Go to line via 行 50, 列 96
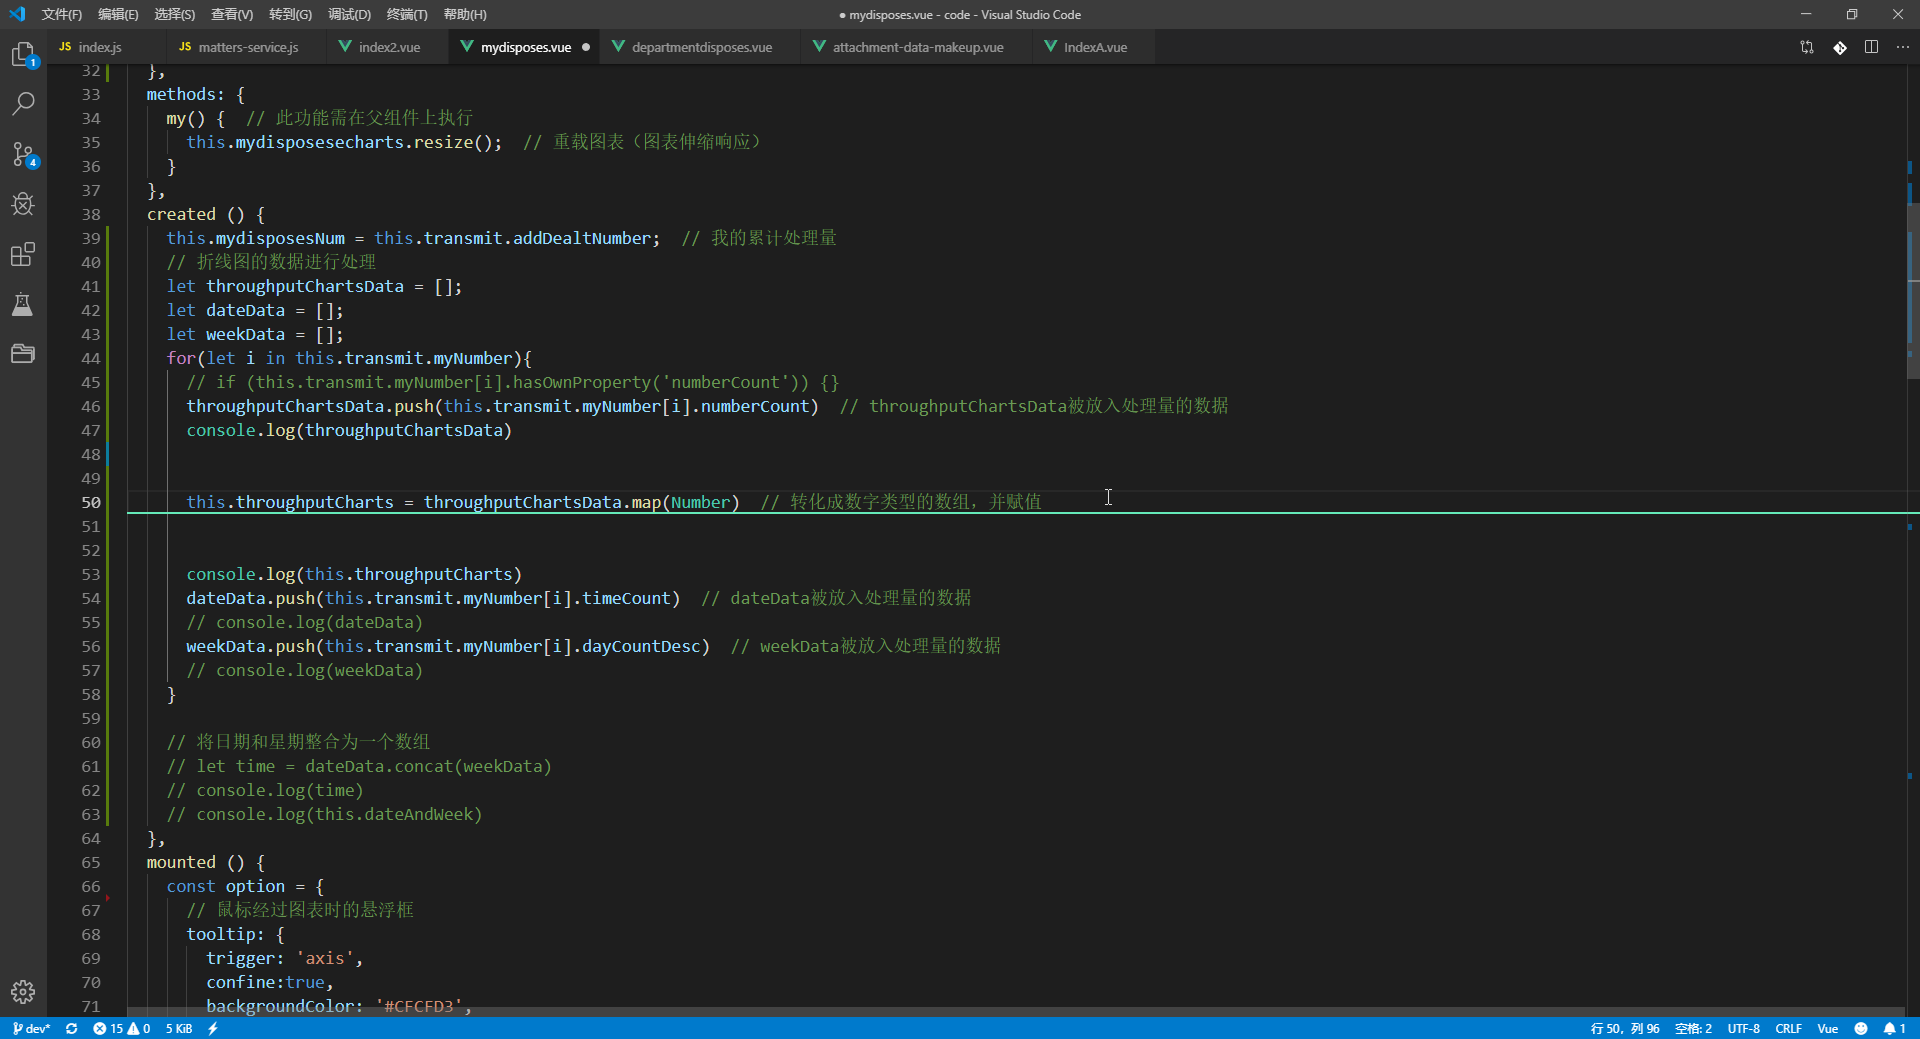1920x1039 pixels. [1625, 1028]
